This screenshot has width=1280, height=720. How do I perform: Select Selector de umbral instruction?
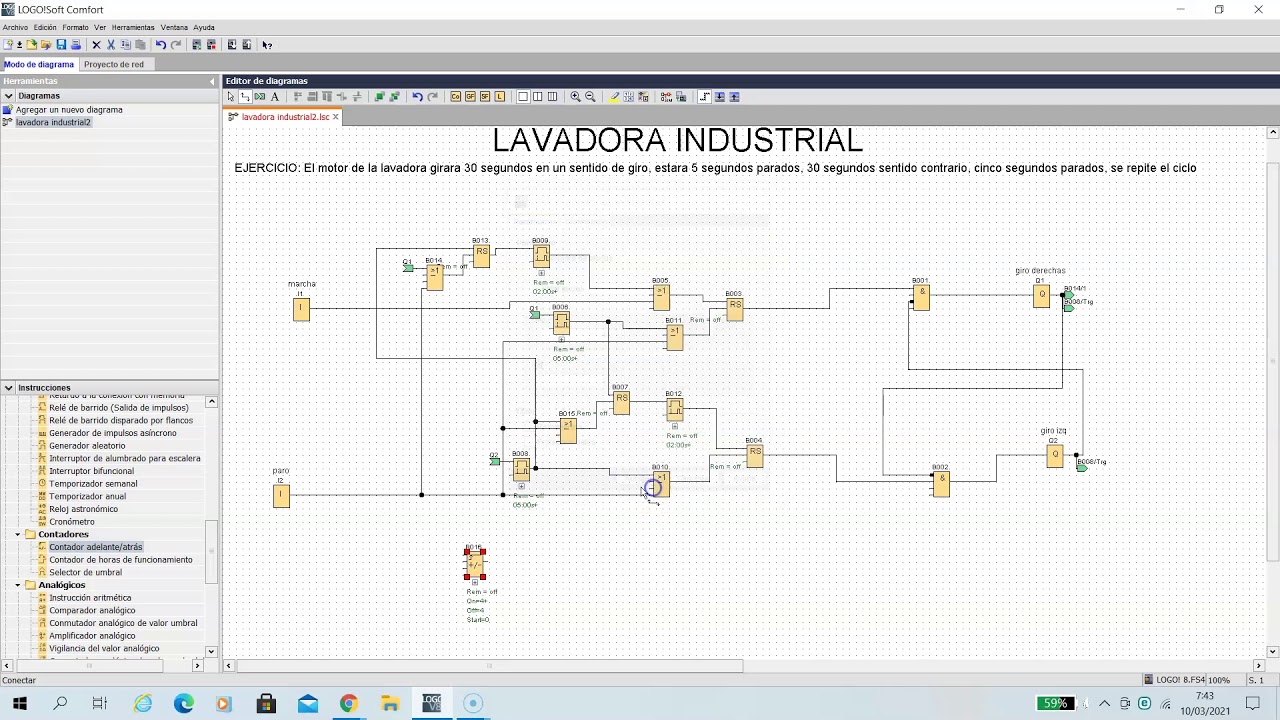tap(86, 572)
